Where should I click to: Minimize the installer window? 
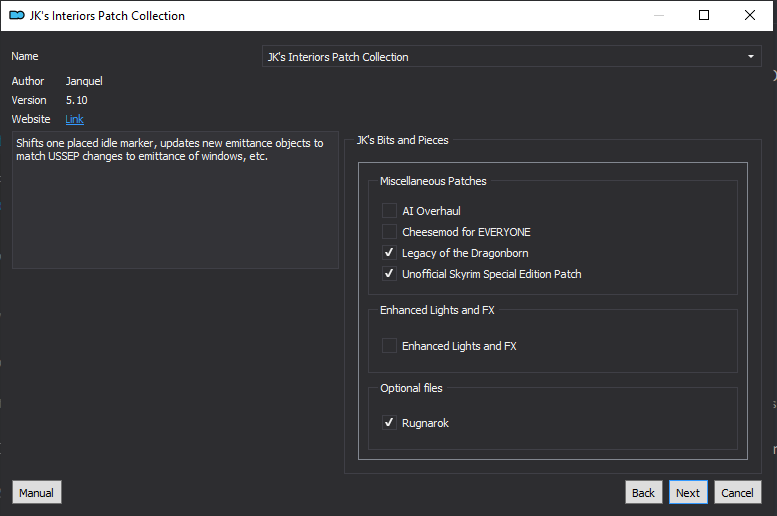(x=659, y=15)
